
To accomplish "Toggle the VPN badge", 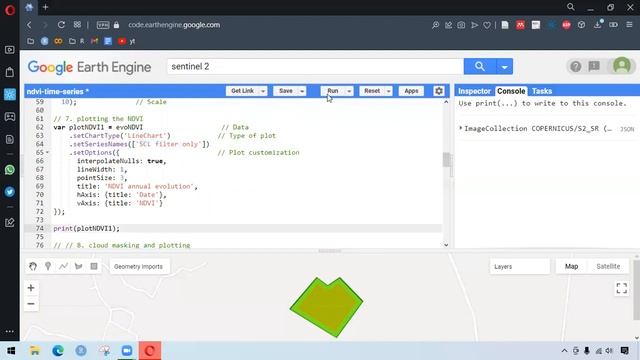I will click(103, 25).
